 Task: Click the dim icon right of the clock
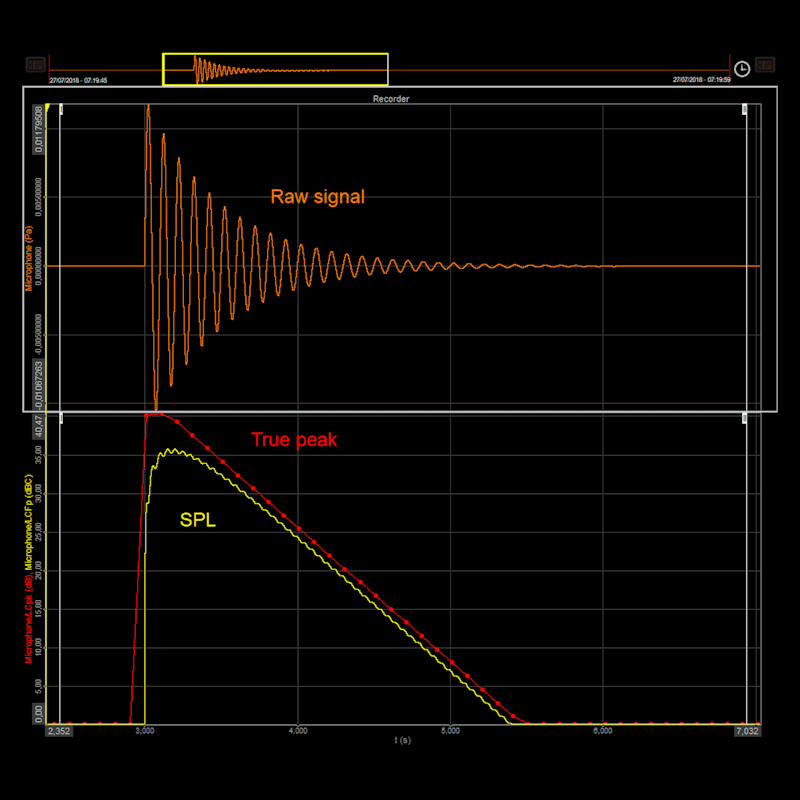[x=765, y=65]
